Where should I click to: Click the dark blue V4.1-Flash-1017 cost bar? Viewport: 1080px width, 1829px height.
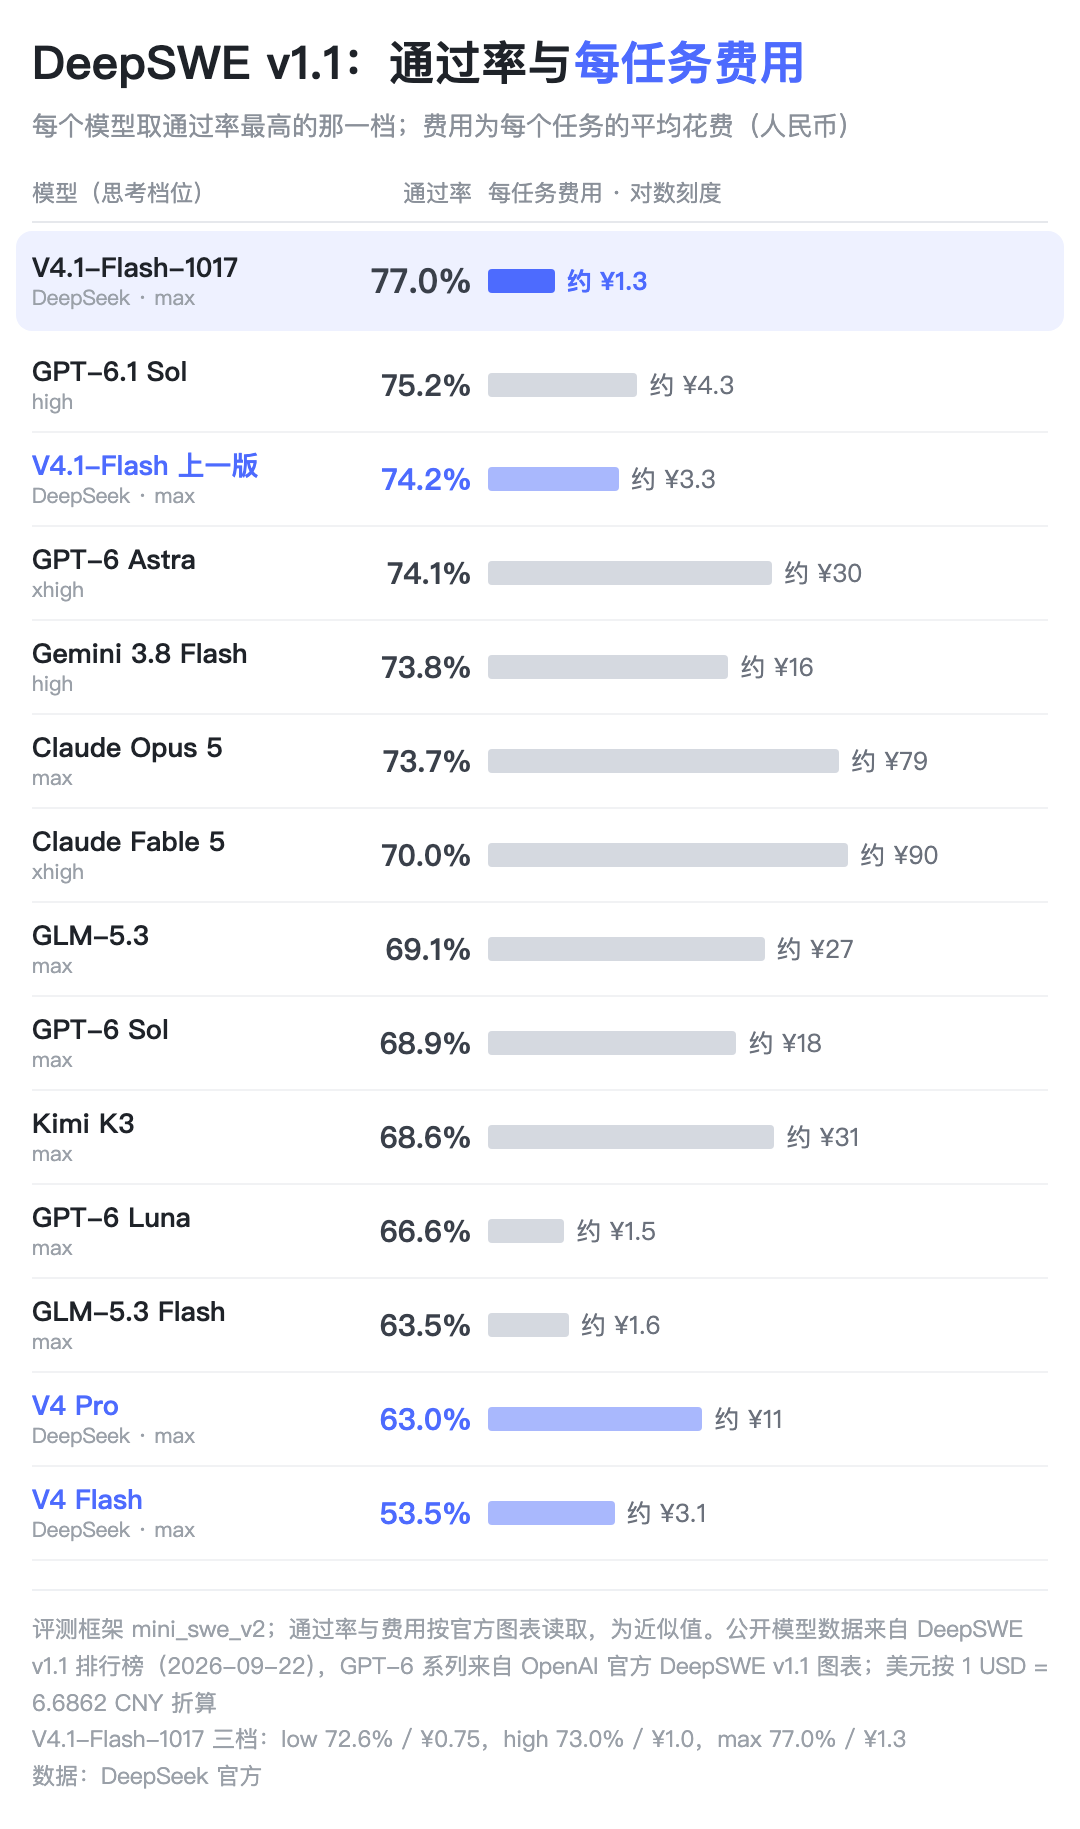tap(521, 281)
